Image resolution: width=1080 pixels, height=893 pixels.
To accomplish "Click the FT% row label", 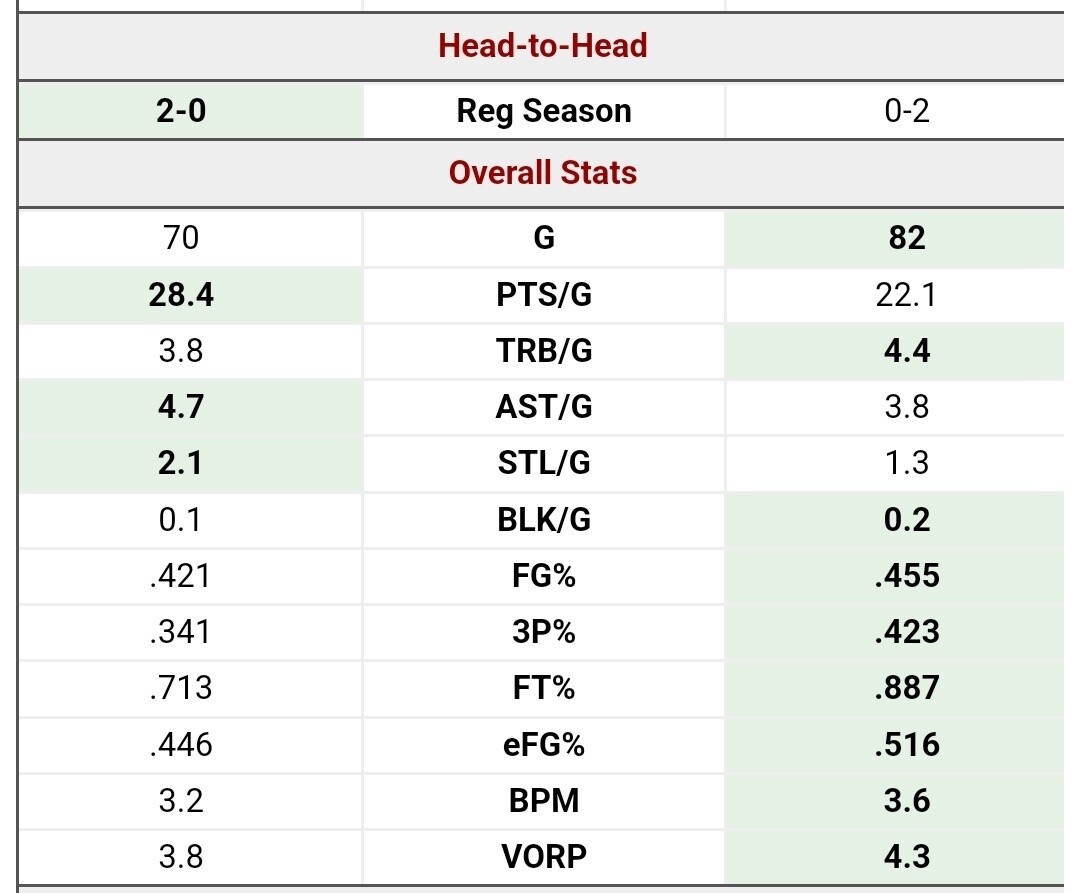I will [543, 688].
